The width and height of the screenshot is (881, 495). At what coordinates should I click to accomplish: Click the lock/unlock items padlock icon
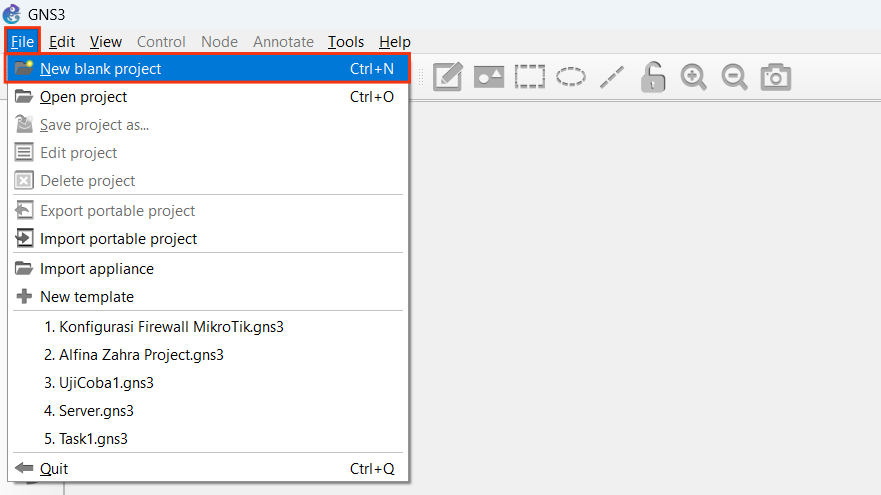pyautogui.click(x=653, y=77)
